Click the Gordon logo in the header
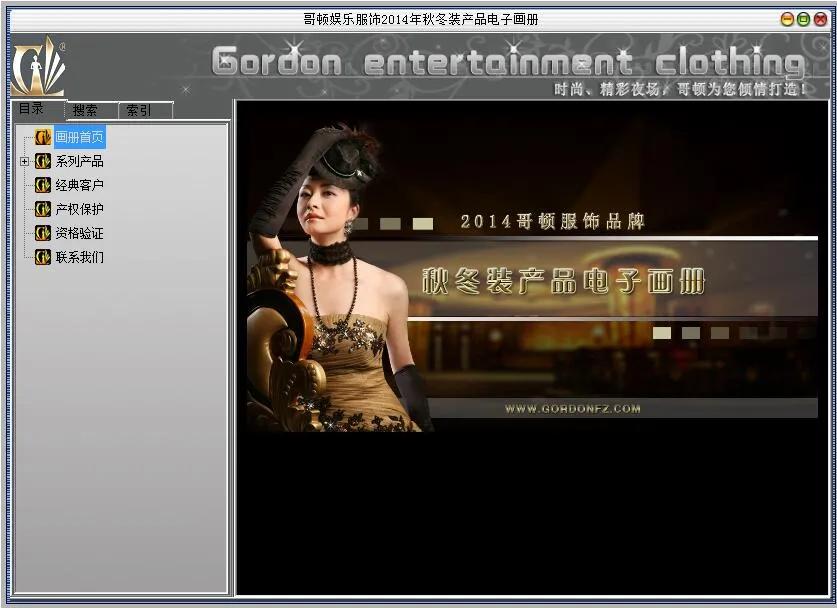 click(x=39, y=66)
